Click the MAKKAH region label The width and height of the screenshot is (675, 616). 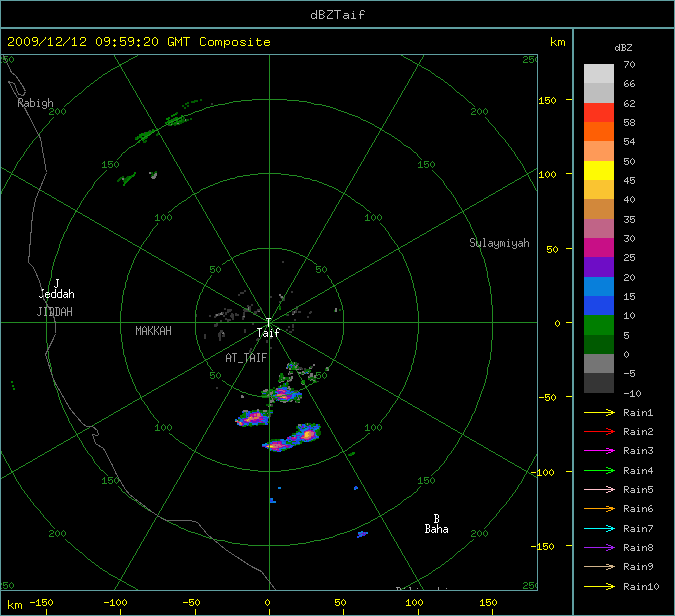click(x=153, y=331)
